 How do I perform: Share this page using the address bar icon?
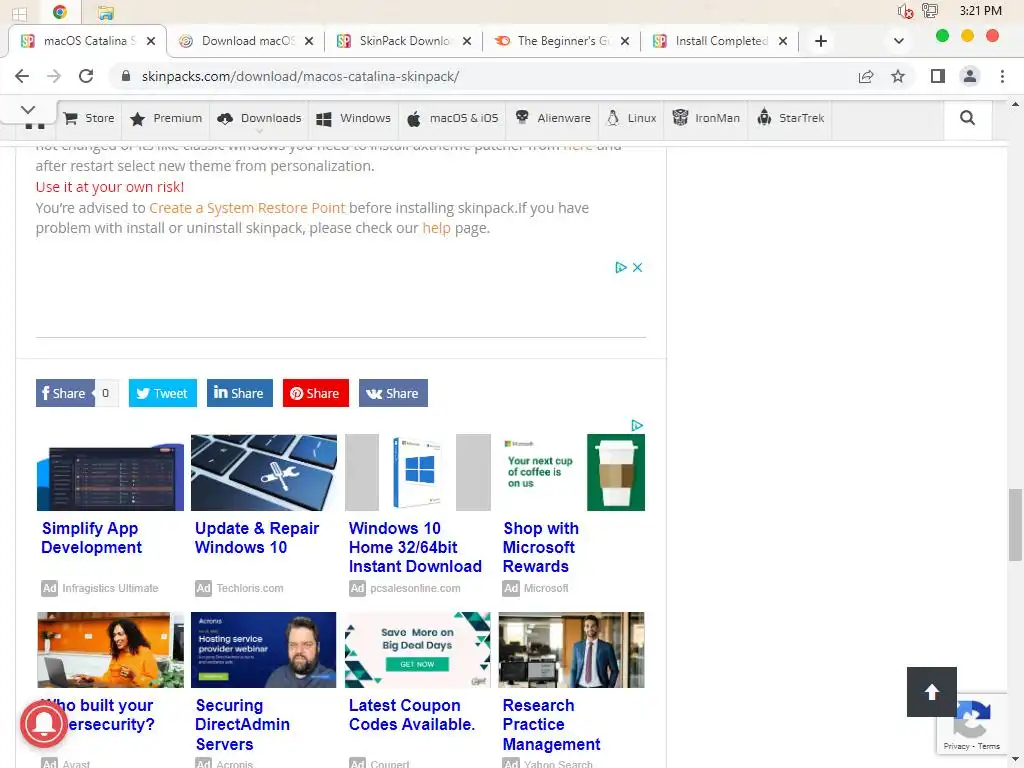[x=866, y=76]
